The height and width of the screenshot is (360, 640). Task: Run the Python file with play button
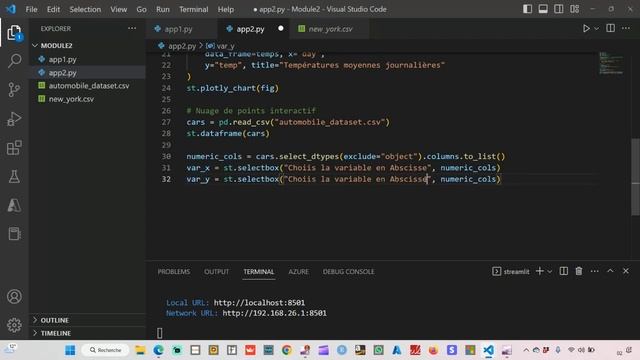pos(586,29)
